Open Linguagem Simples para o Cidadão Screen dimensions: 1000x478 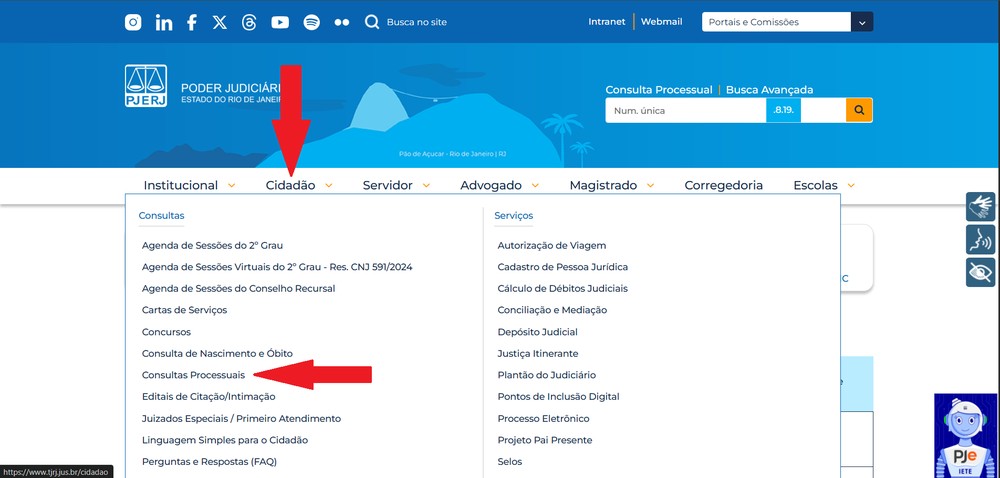(225, 440)
